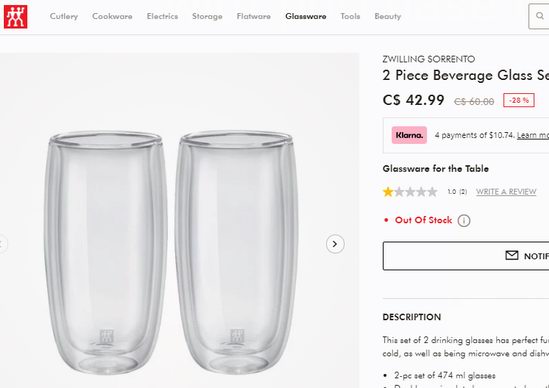Click the Zwilling red logo
Viewport: 549px width, 388px height.
[15, 16]
